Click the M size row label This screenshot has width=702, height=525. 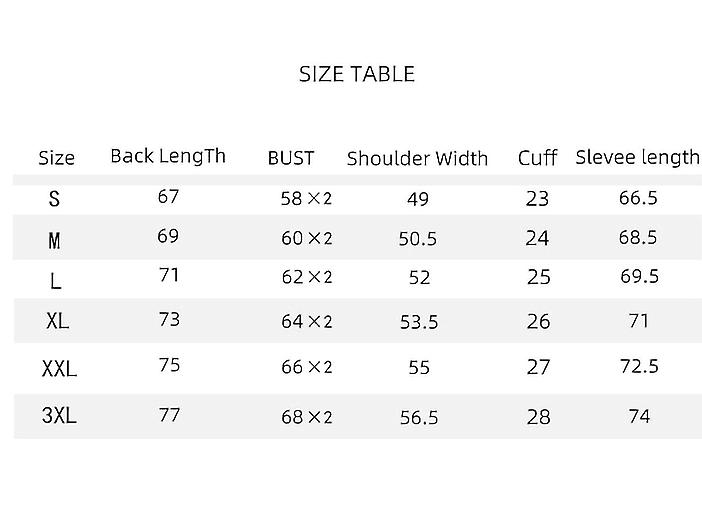(x=54, y=240)
